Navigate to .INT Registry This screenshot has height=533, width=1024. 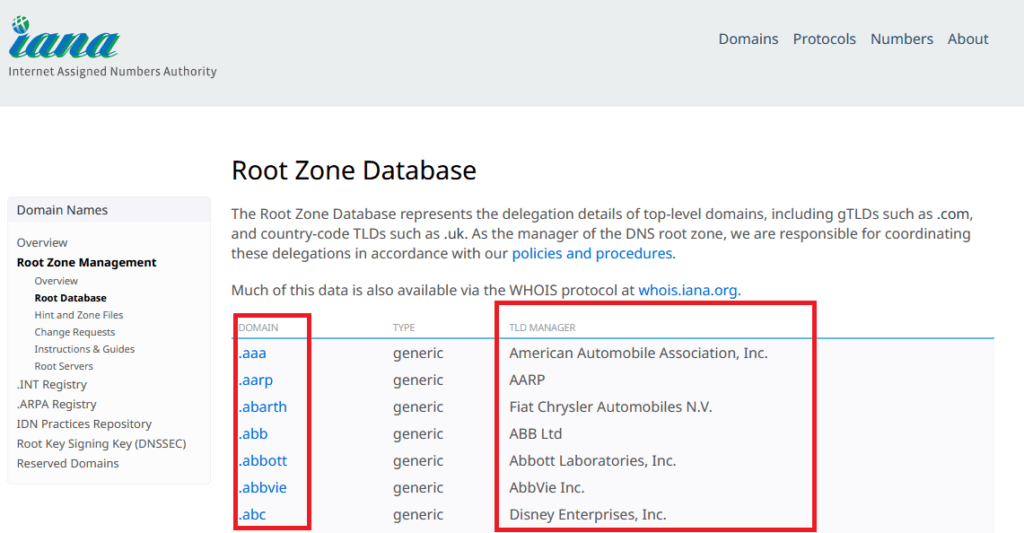pos(52,385)
